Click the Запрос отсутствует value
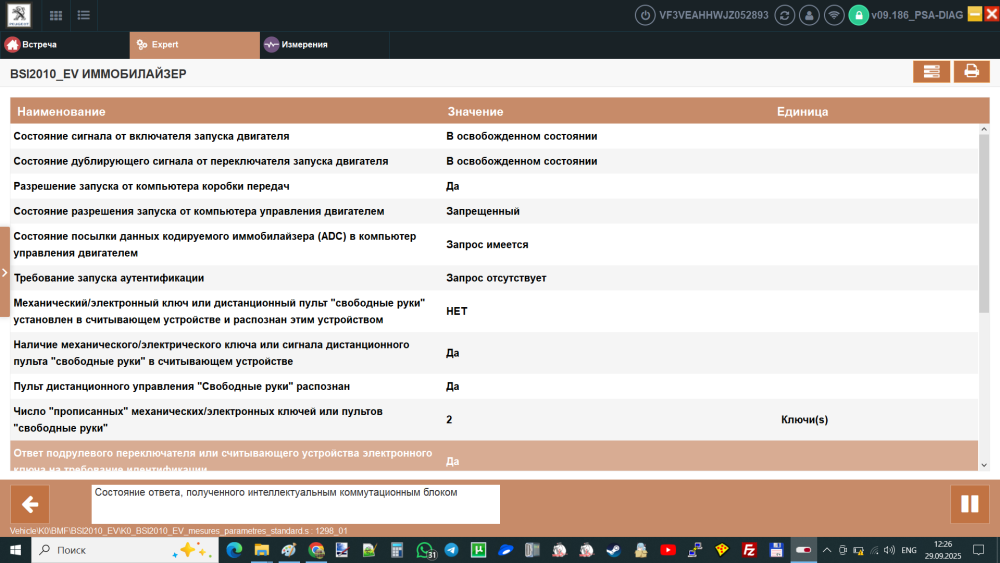 tap(496, 278)
